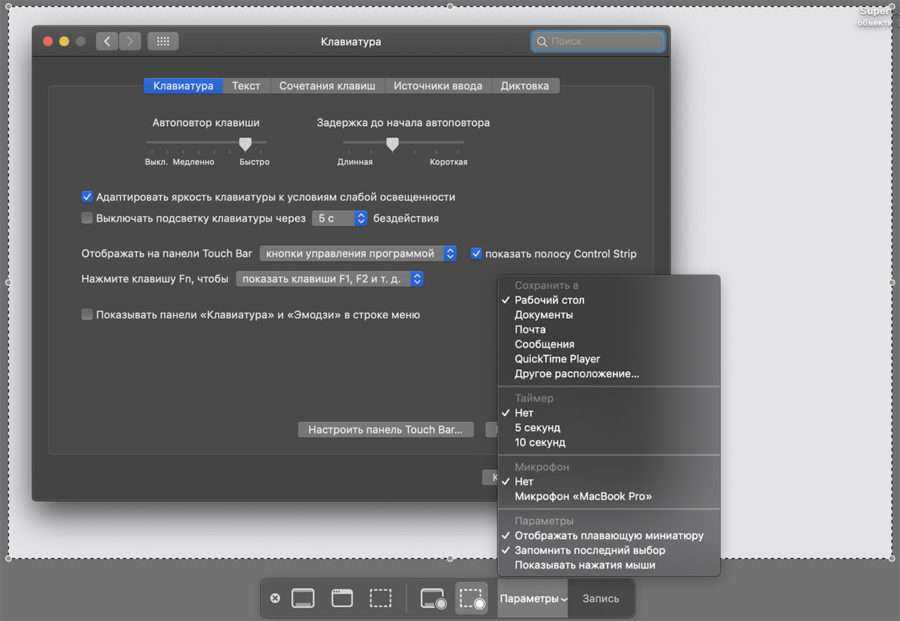The image size is (900, 621).
Task: Switch to the Сочетания клавиш tab
Action: 327,86
